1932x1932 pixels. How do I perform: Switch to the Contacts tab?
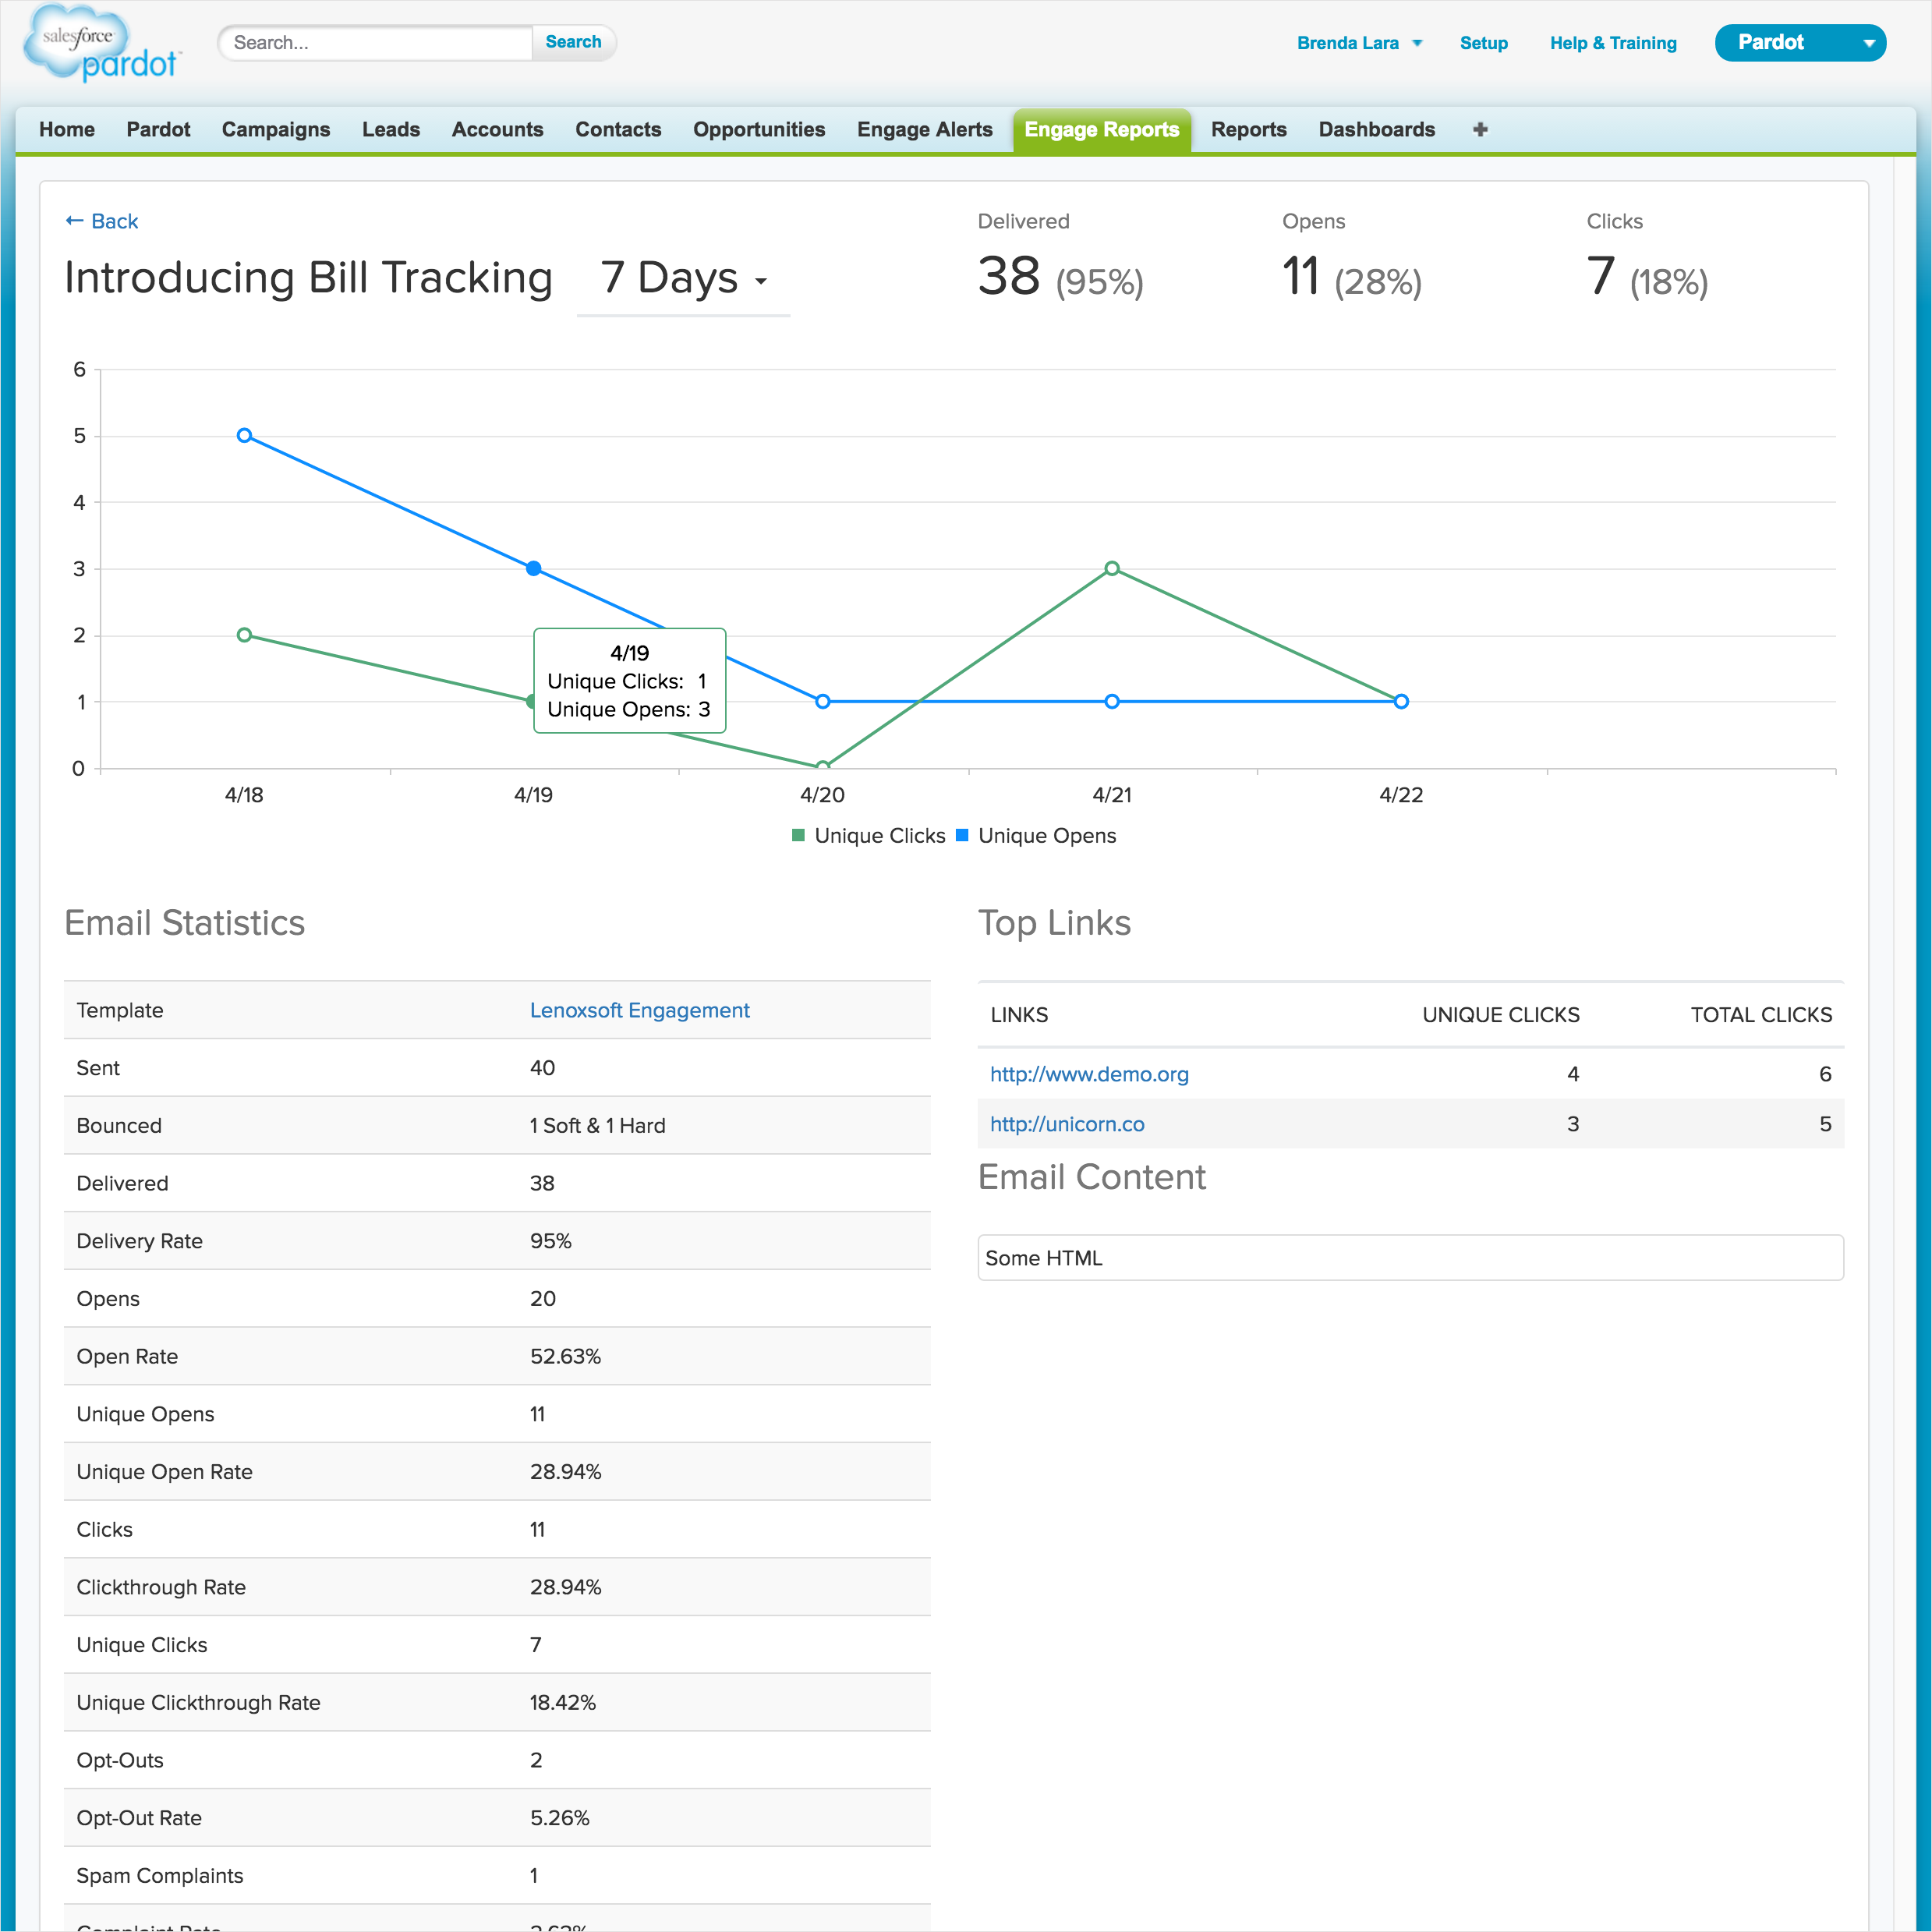pos(618,129)
